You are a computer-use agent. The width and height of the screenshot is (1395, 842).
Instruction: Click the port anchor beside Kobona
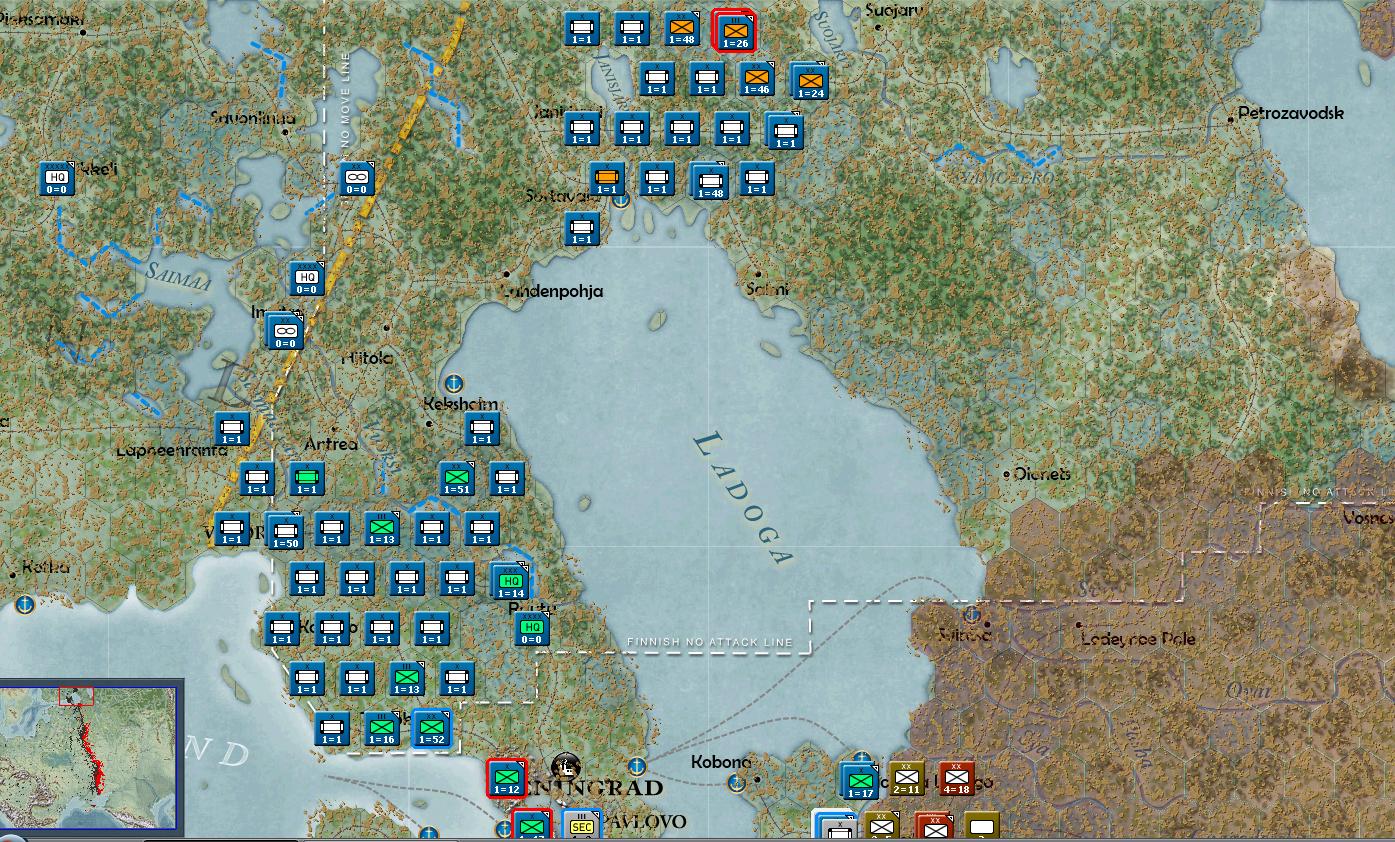click(x=737, y=782)
